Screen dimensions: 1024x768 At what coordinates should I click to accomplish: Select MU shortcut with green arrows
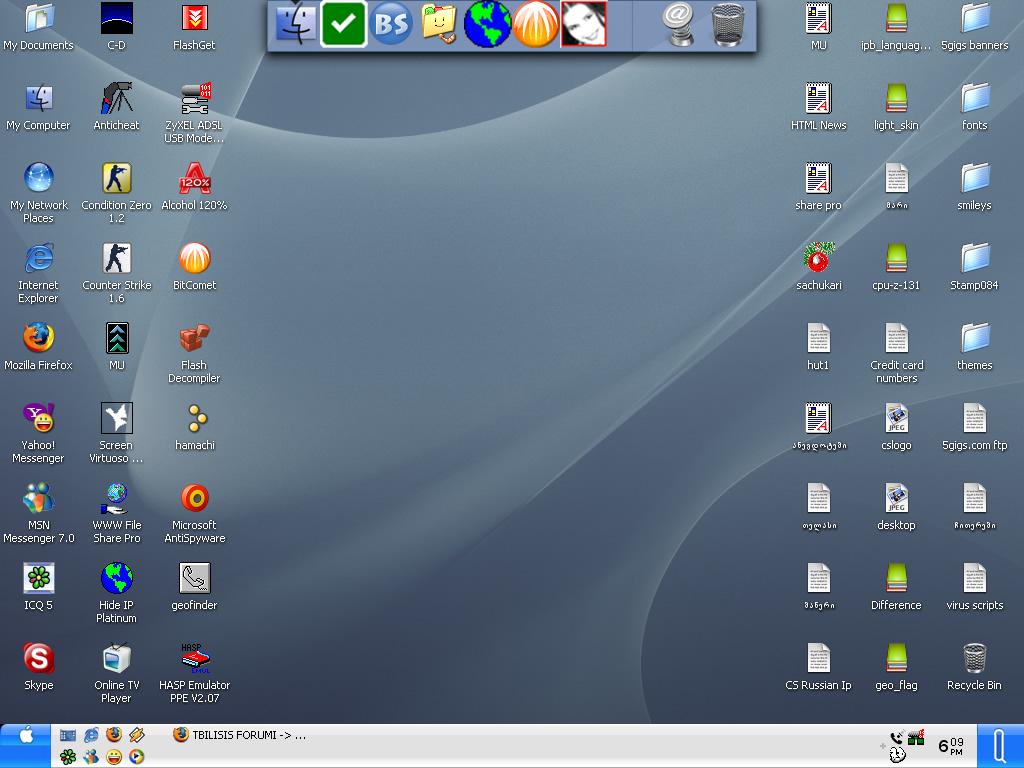[x=116, y=346]
